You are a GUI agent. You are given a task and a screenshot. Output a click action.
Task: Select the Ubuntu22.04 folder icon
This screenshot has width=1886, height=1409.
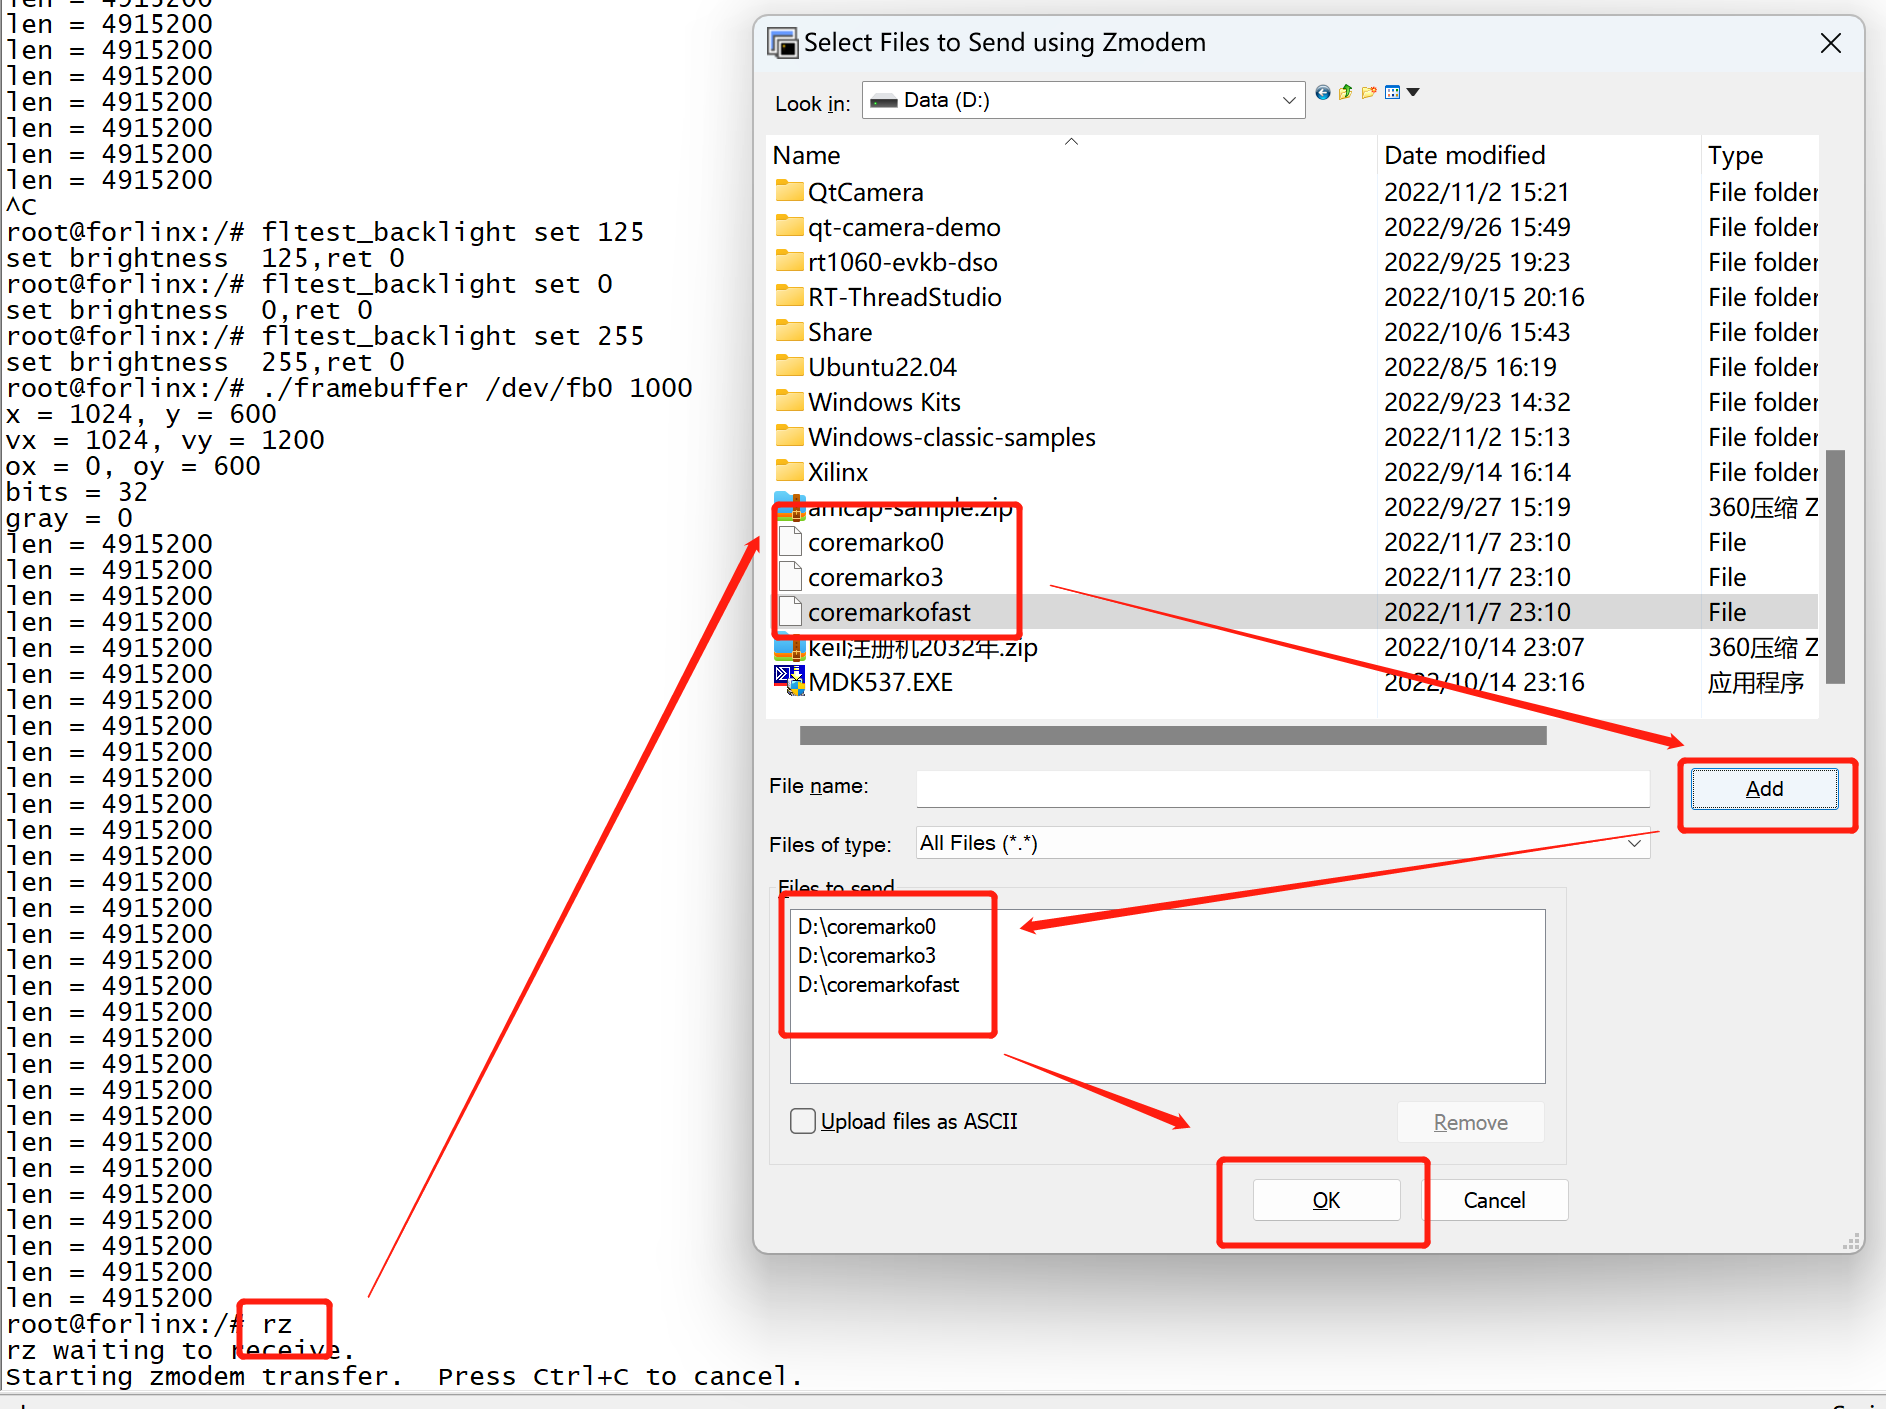(x=790, y=366)
